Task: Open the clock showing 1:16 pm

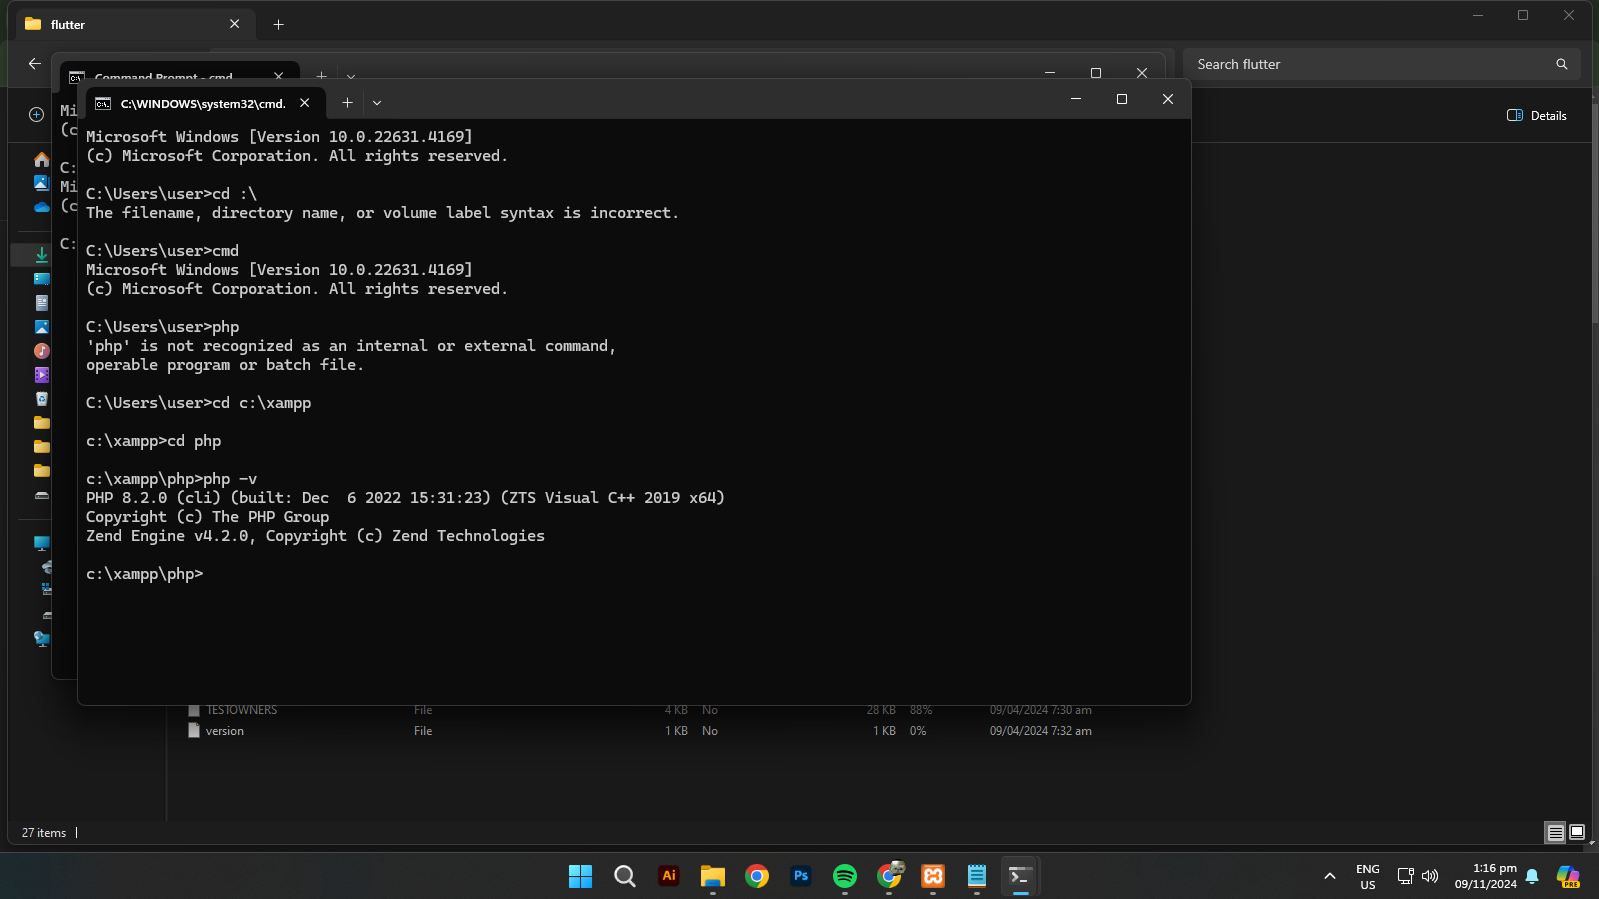Action: click(1486, 876)
